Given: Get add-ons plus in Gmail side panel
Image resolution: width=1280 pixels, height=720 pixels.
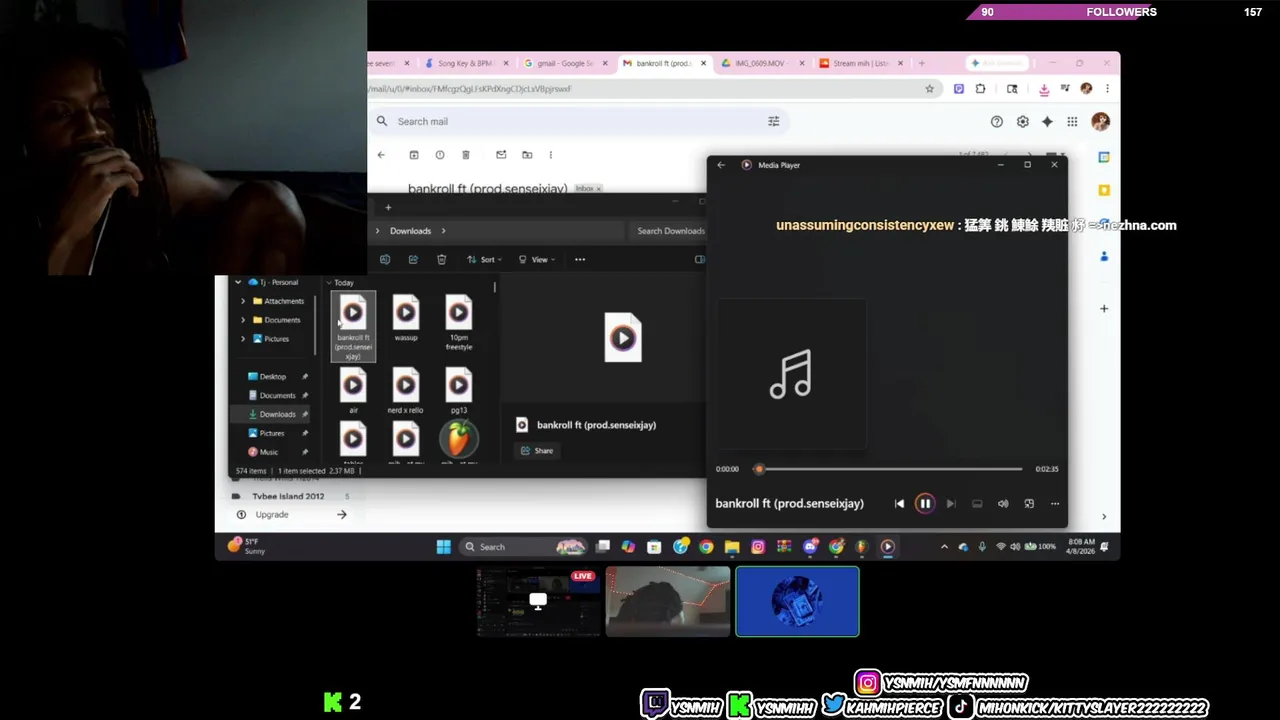Looking at the screenshot, I should coord(1104,309).
